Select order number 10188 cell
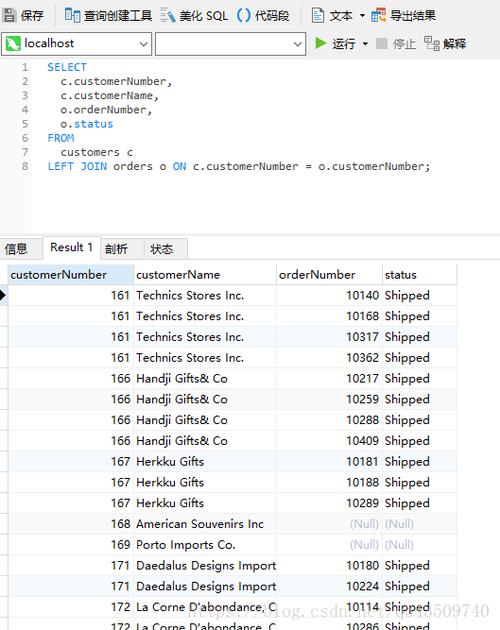 [329, 482]
